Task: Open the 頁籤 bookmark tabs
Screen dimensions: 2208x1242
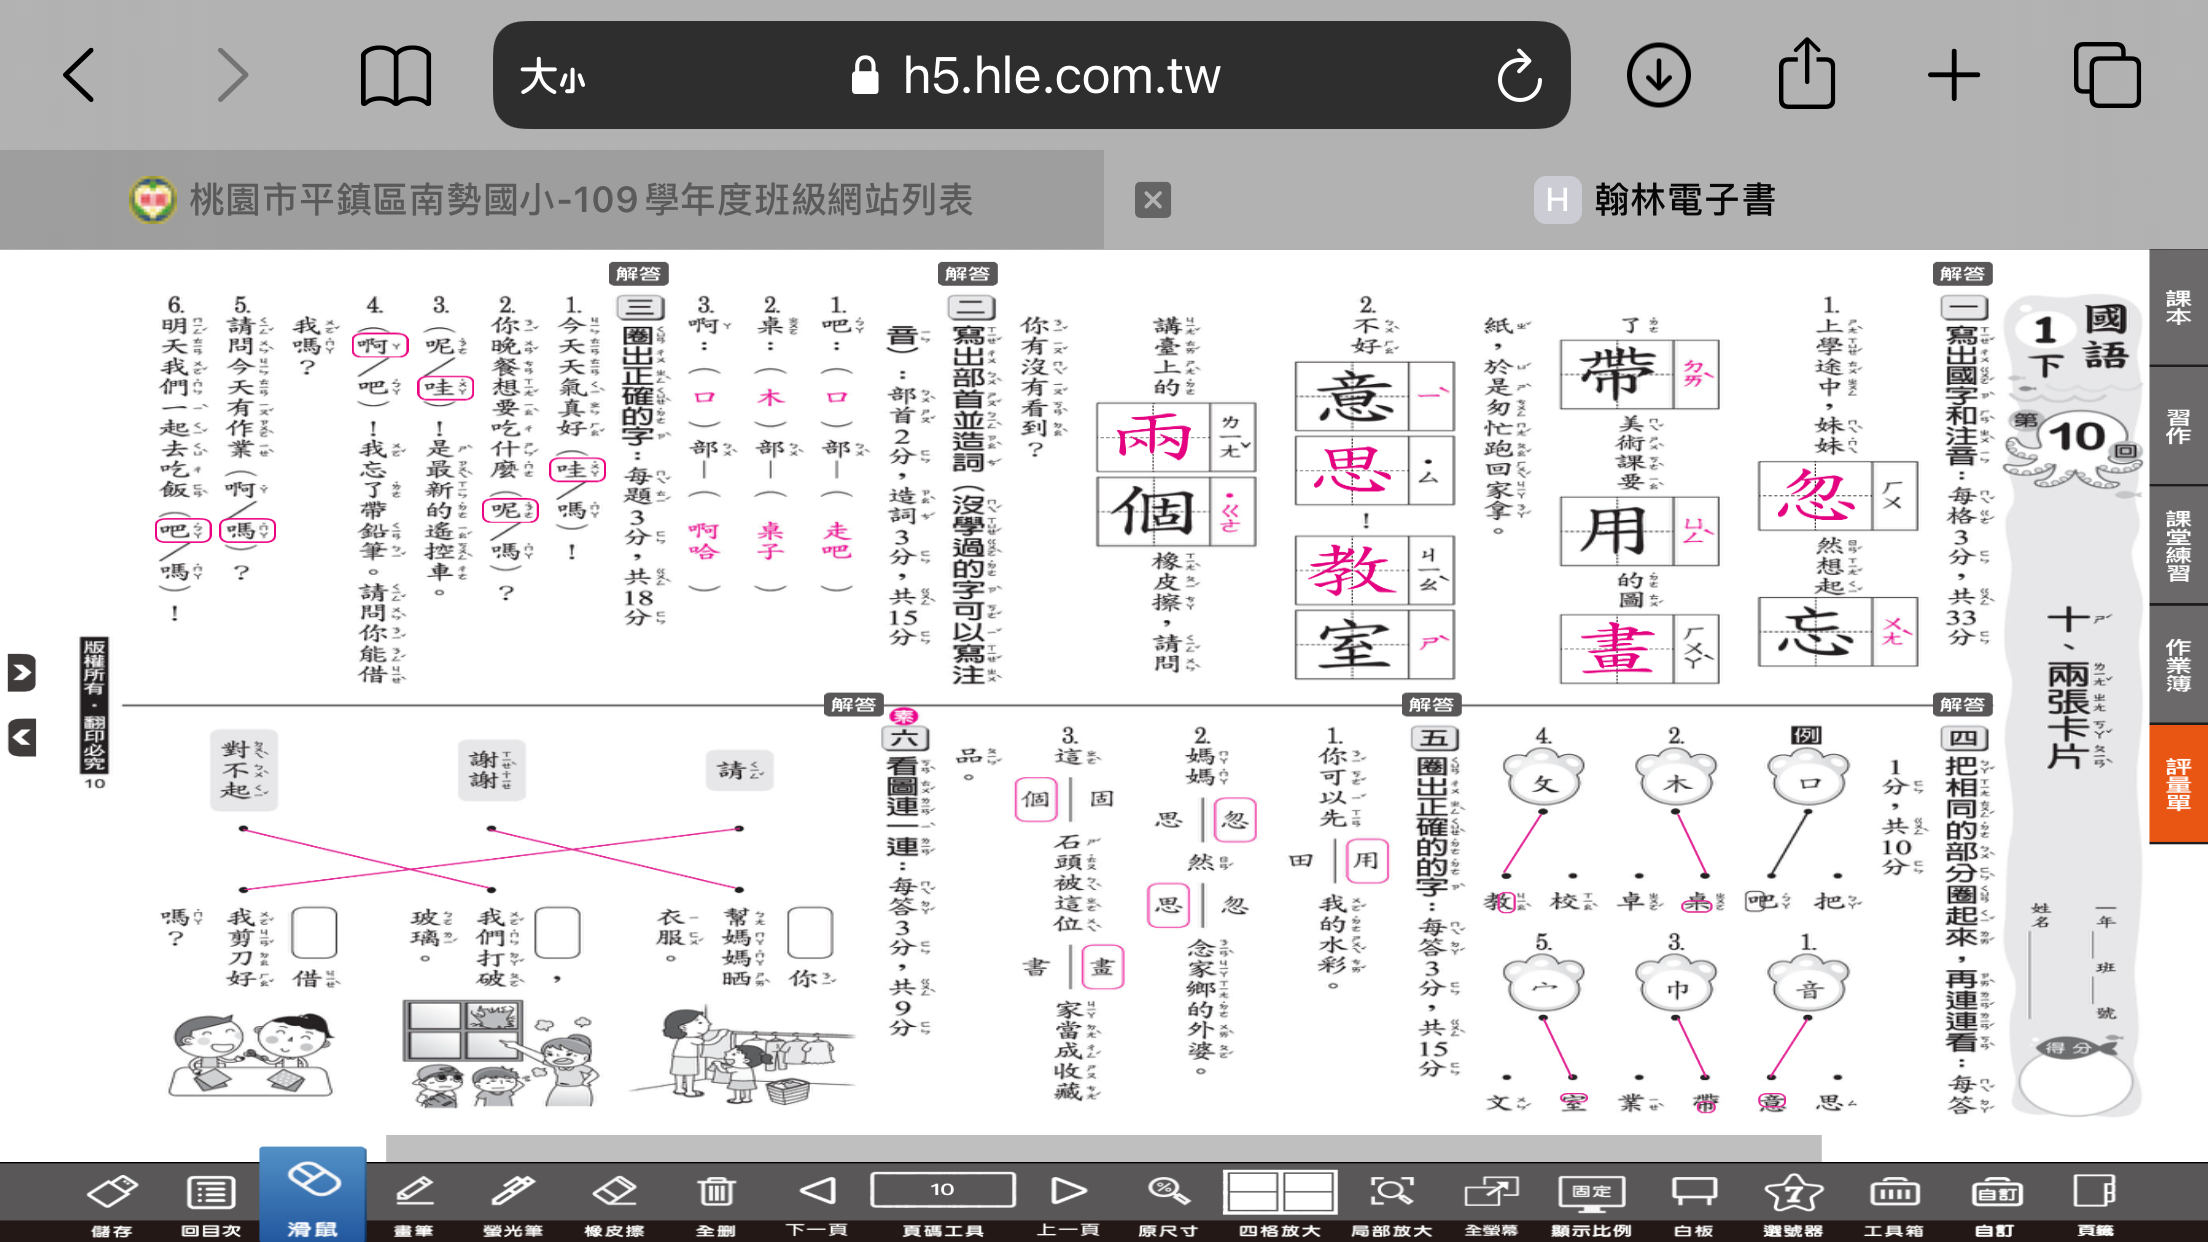Action: (x=2095, y=1203)
